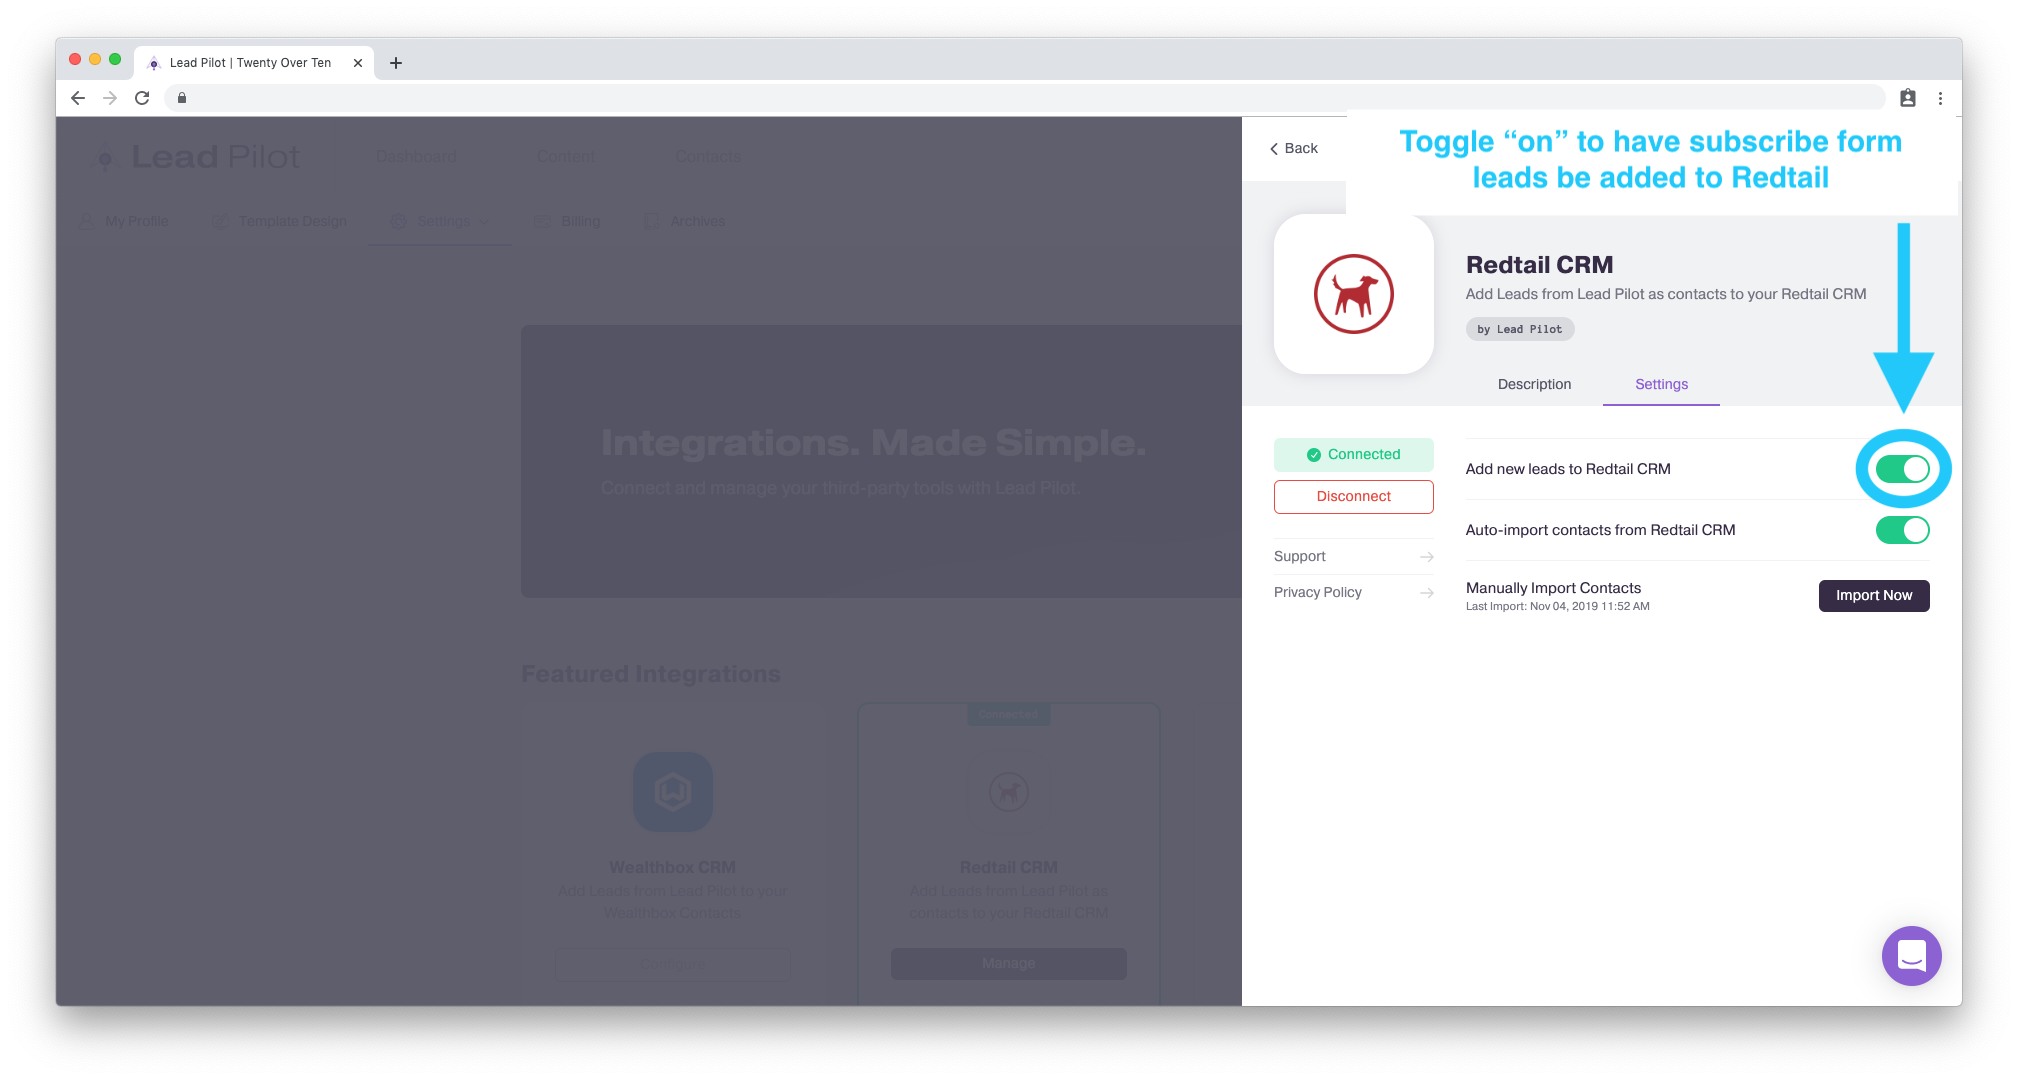Click the green Connected status badge
Screen dimensions: 2018x1080
tap(1354, 454)
